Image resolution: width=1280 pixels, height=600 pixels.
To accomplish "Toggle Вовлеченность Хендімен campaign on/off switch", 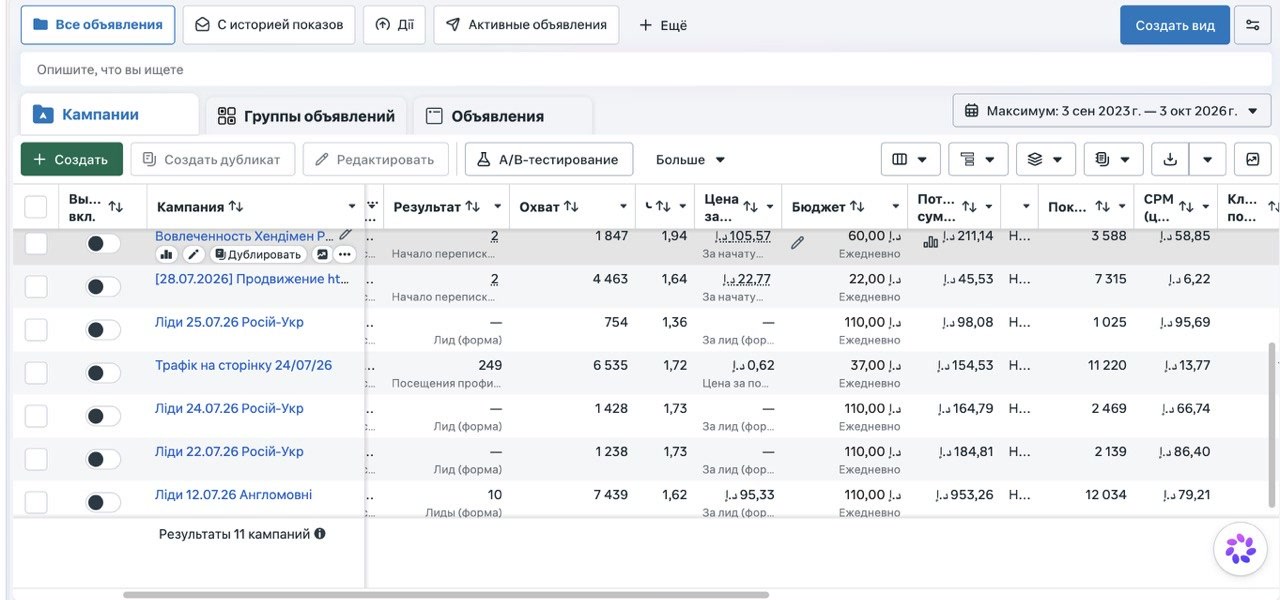I will pos(103,243).
